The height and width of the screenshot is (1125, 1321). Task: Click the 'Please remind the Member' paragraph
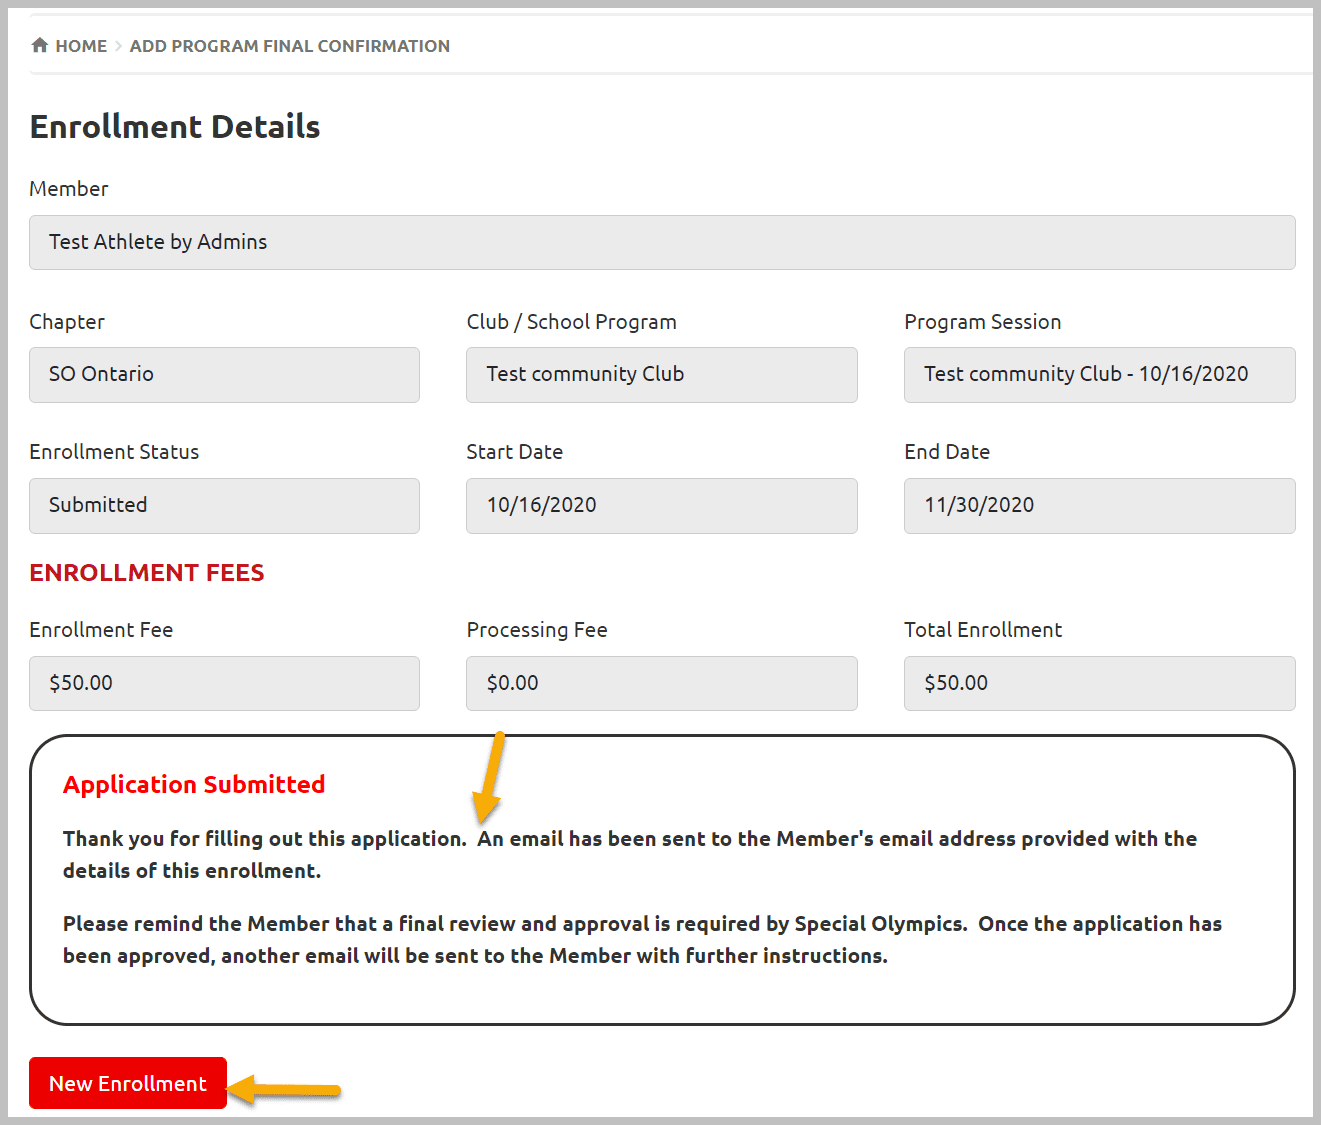[x=642, y=940]
